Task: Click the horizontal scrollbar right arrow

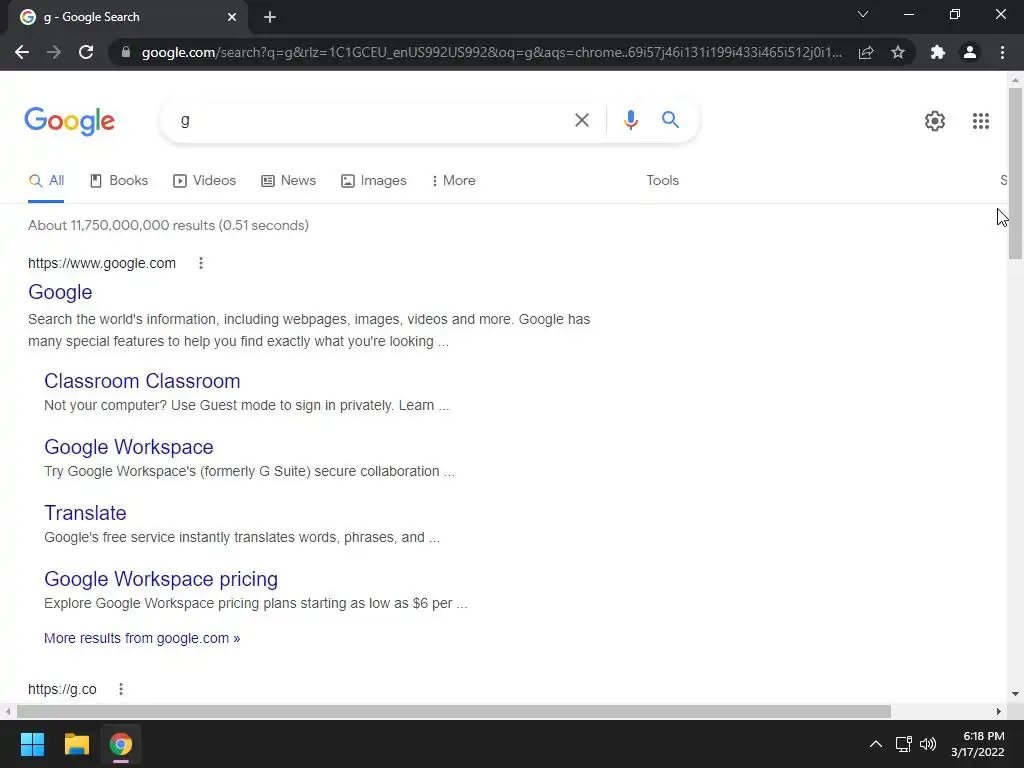Action: tap(999, 711)
